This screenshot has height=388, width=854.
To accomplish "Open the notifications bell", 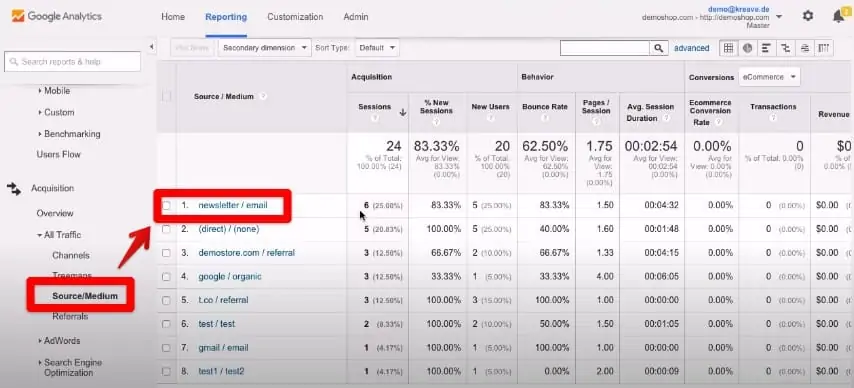I will pos(838,16).
